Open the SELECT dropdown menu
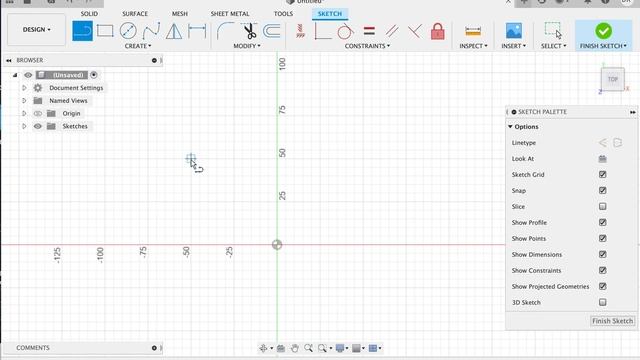Viewport: 640px width, 360px height. coord(553,46)
